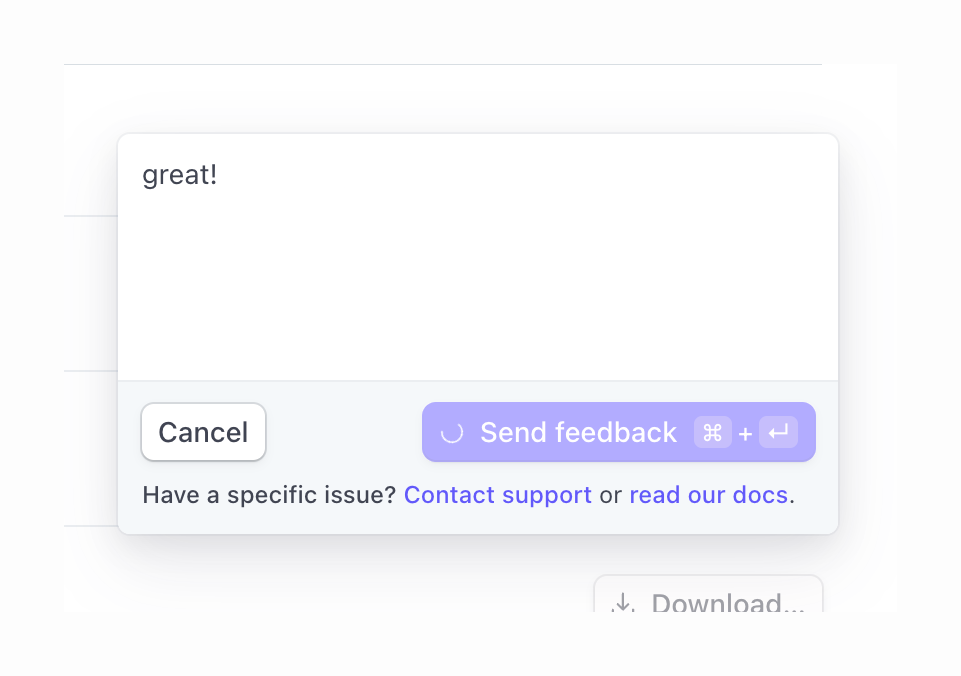Image resolution: width=961 pixels, height=676 pixels.
Task: Click the arrow icon beside Download
Action: click(x=624, y=604)
